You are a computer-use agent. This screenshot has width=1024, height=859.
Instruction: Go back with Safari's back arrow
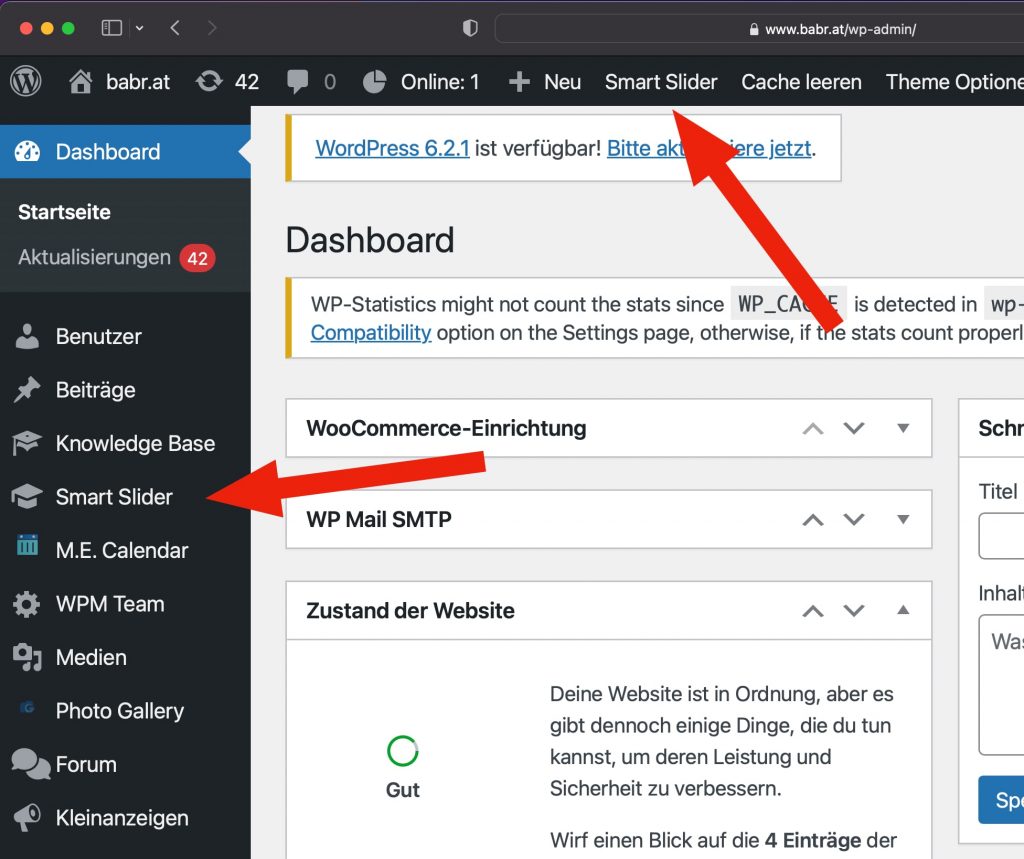pos(175,28)
